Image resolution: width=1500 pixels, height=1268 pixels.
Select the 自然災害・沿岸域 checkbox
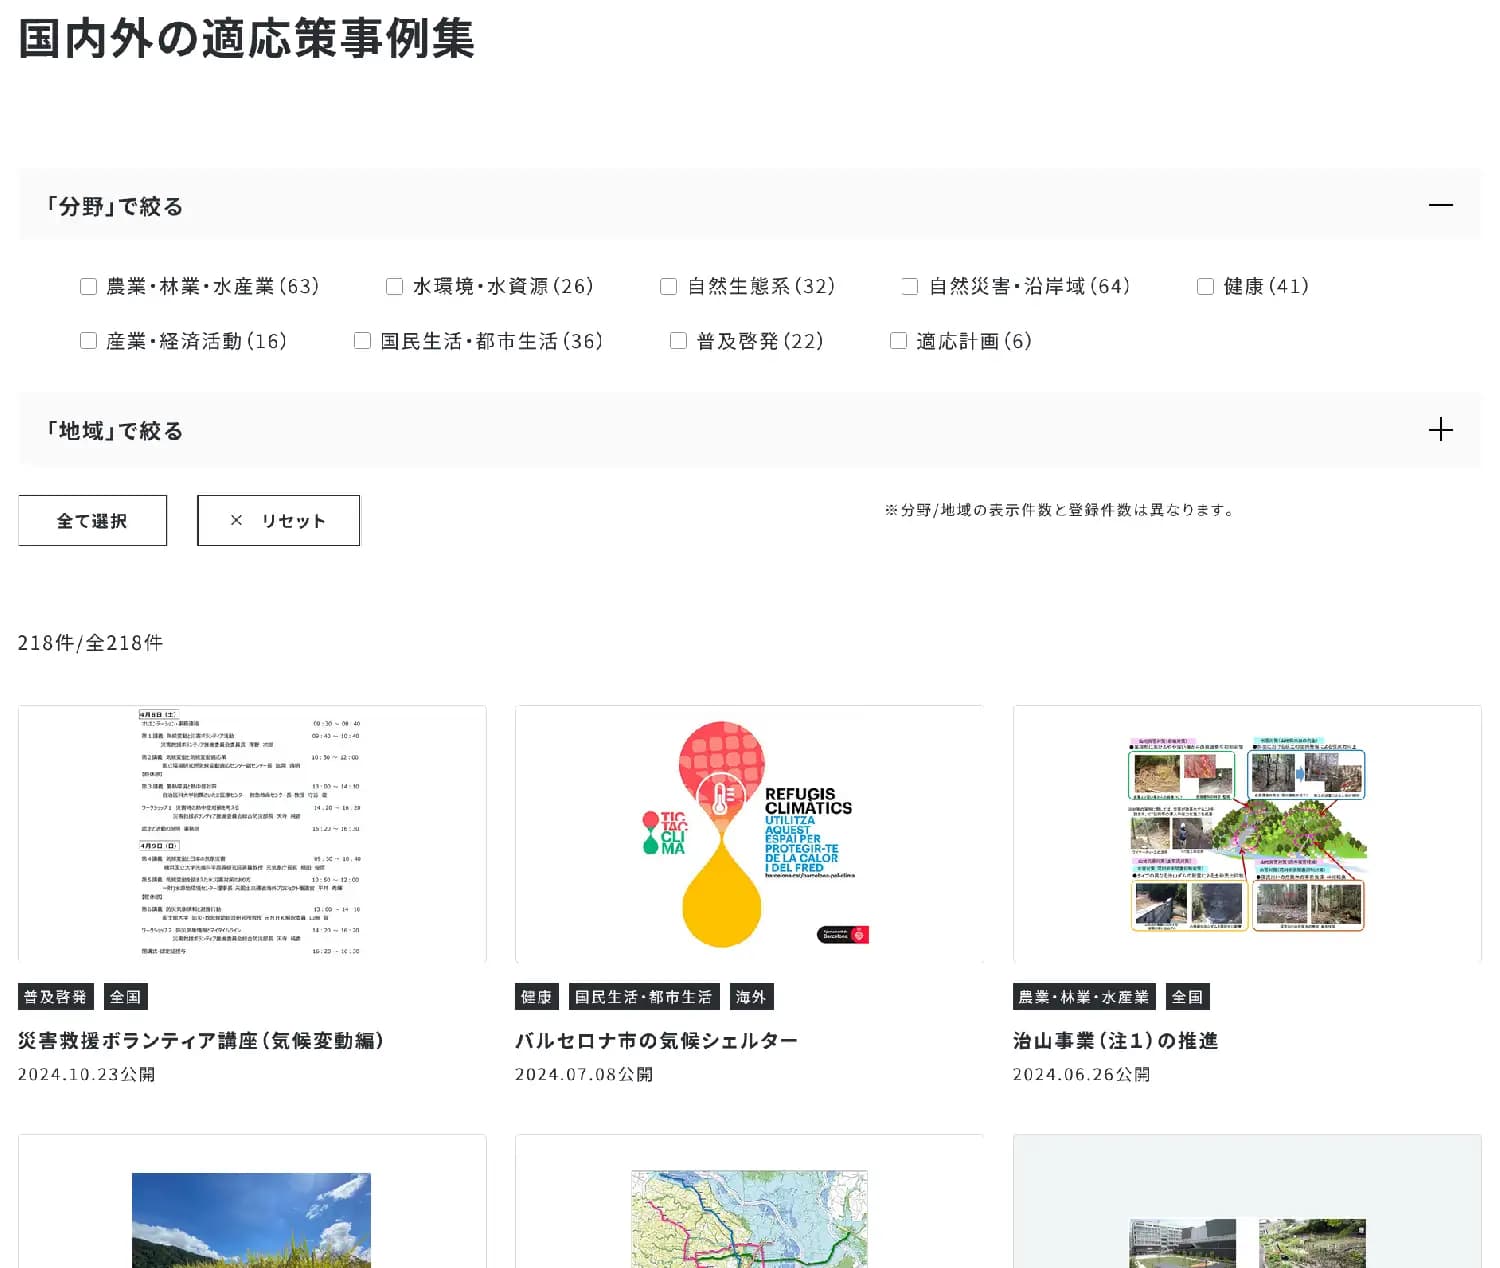click(910, 287)
